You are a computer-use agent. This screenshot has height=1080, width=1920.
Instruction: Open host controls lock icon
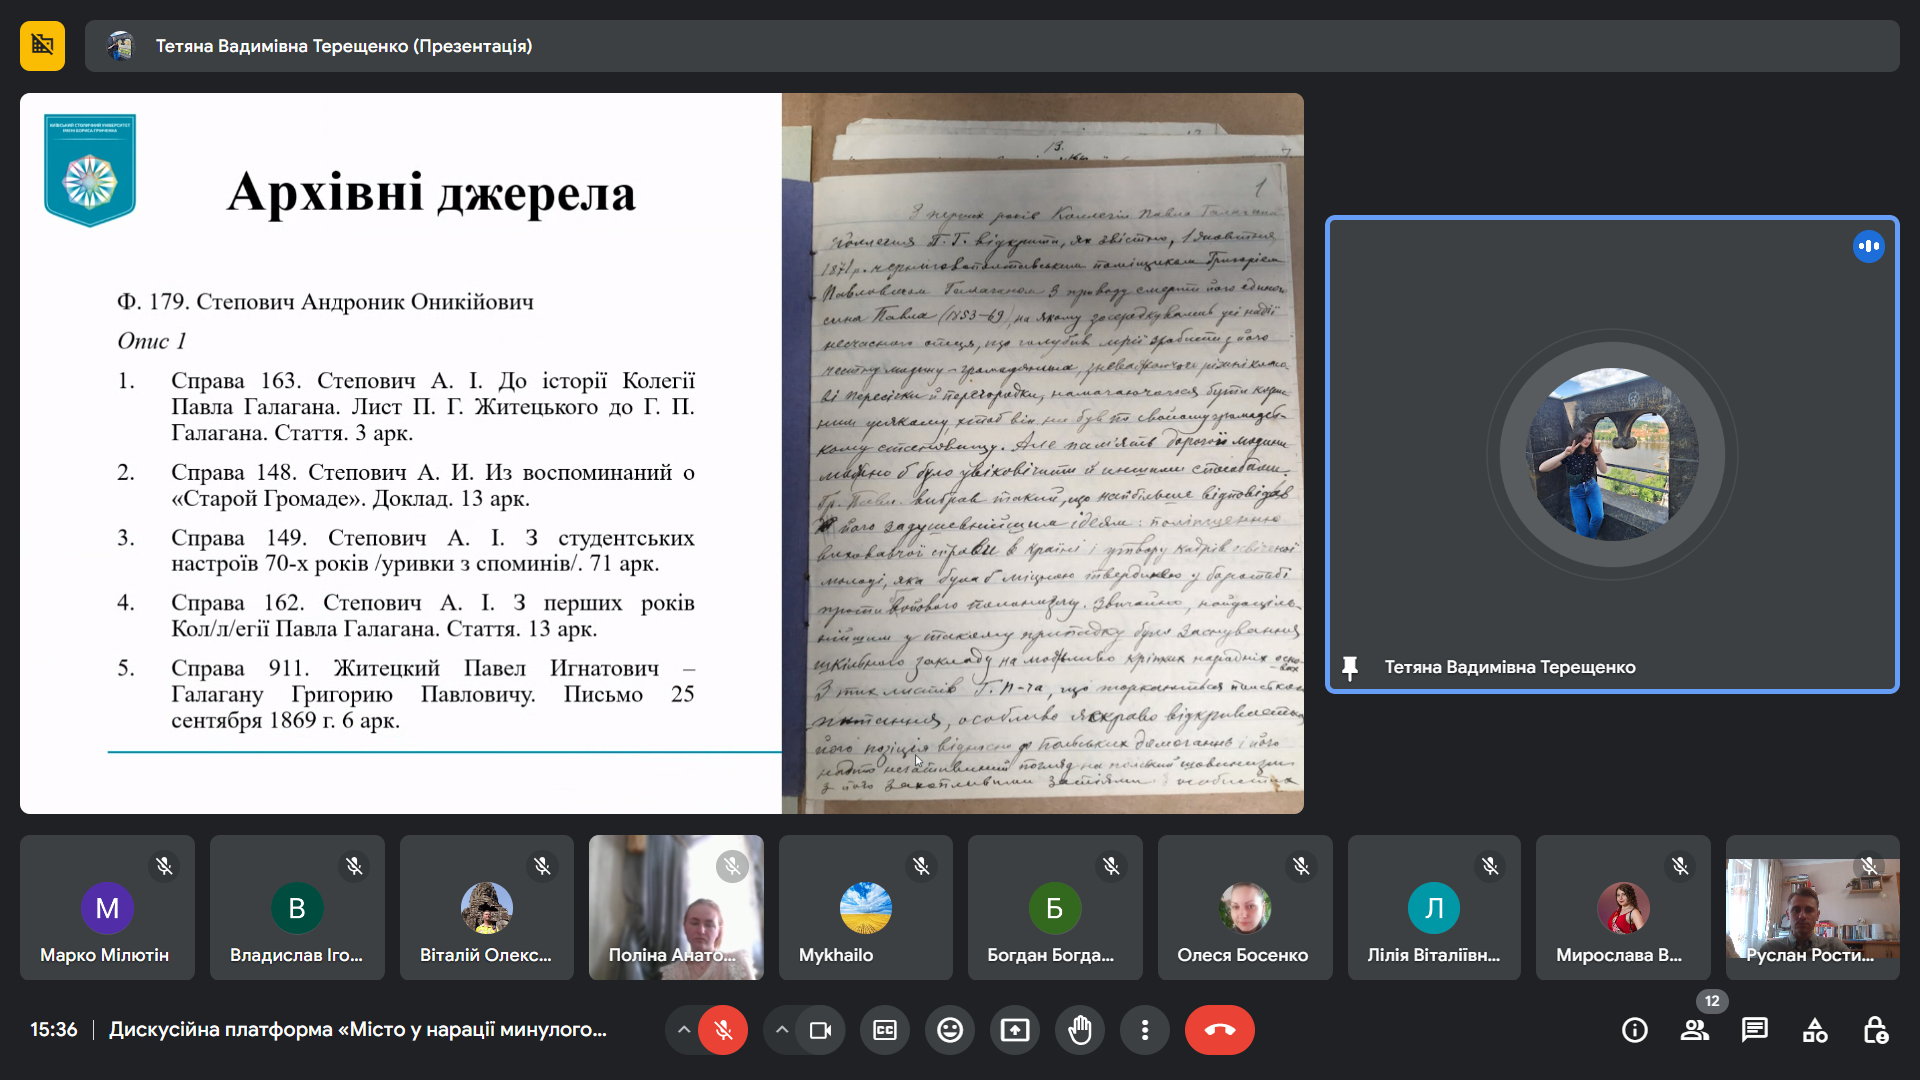tap(1875, 1030)
